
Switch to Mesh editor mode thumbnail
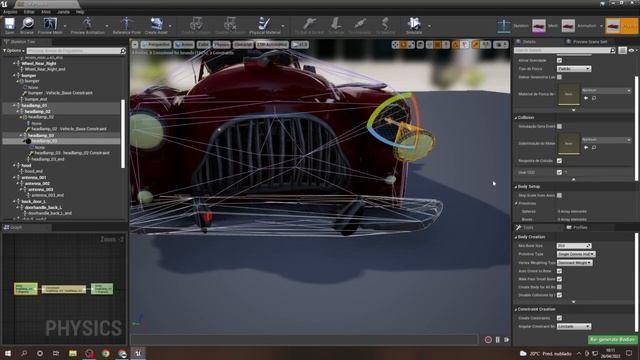(539, 26)
